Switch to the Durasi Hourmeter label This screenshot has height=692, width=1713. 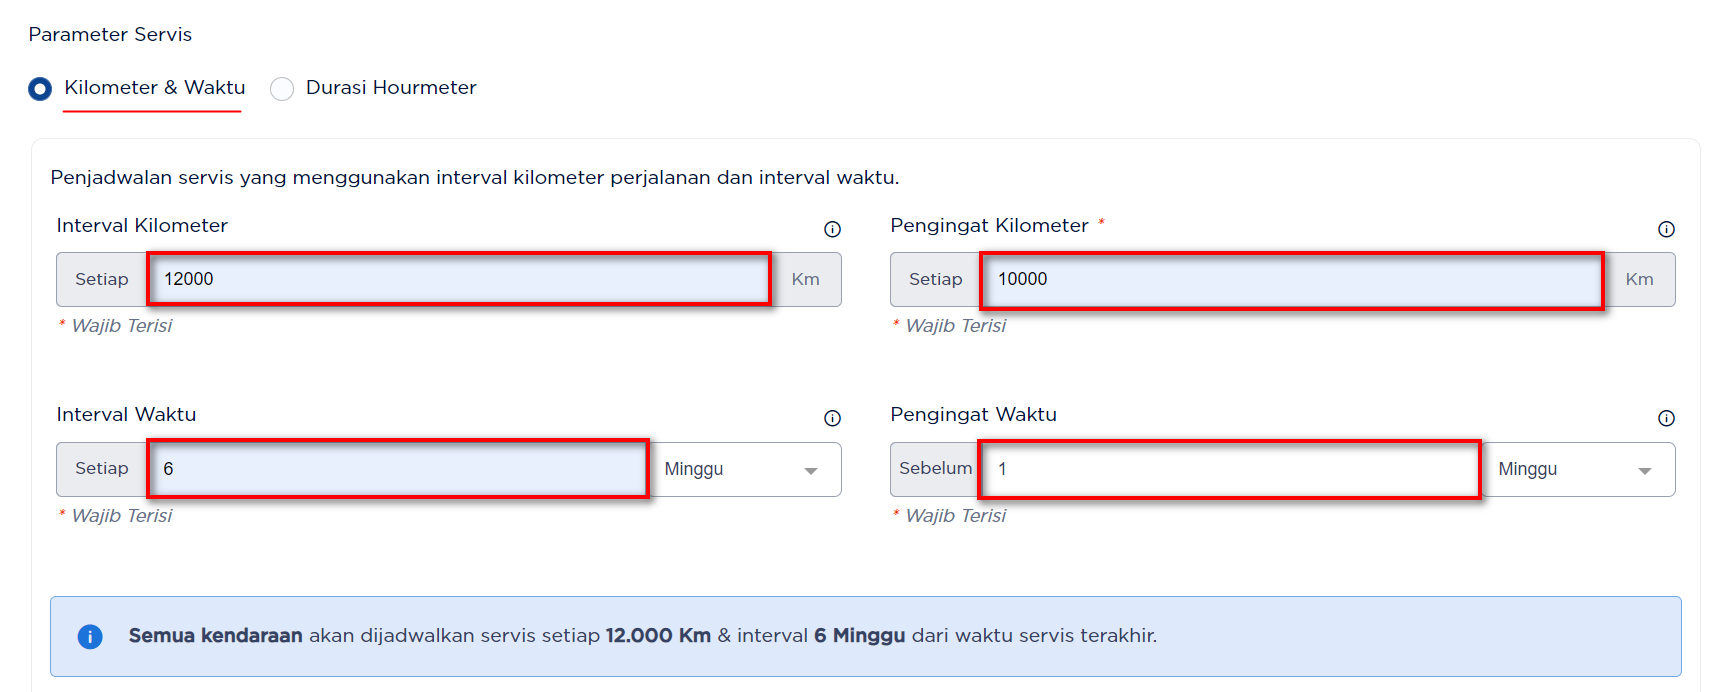(391, 87)
